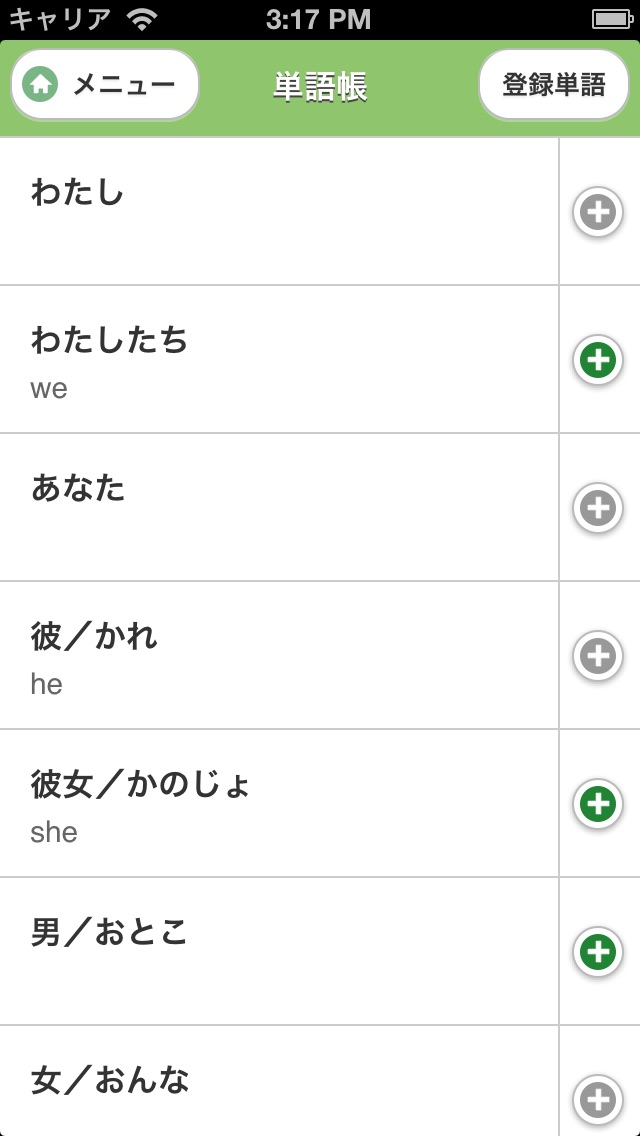Tap the あなた word row
This screenshot has height=1136, width=640.
click(278, 508)
